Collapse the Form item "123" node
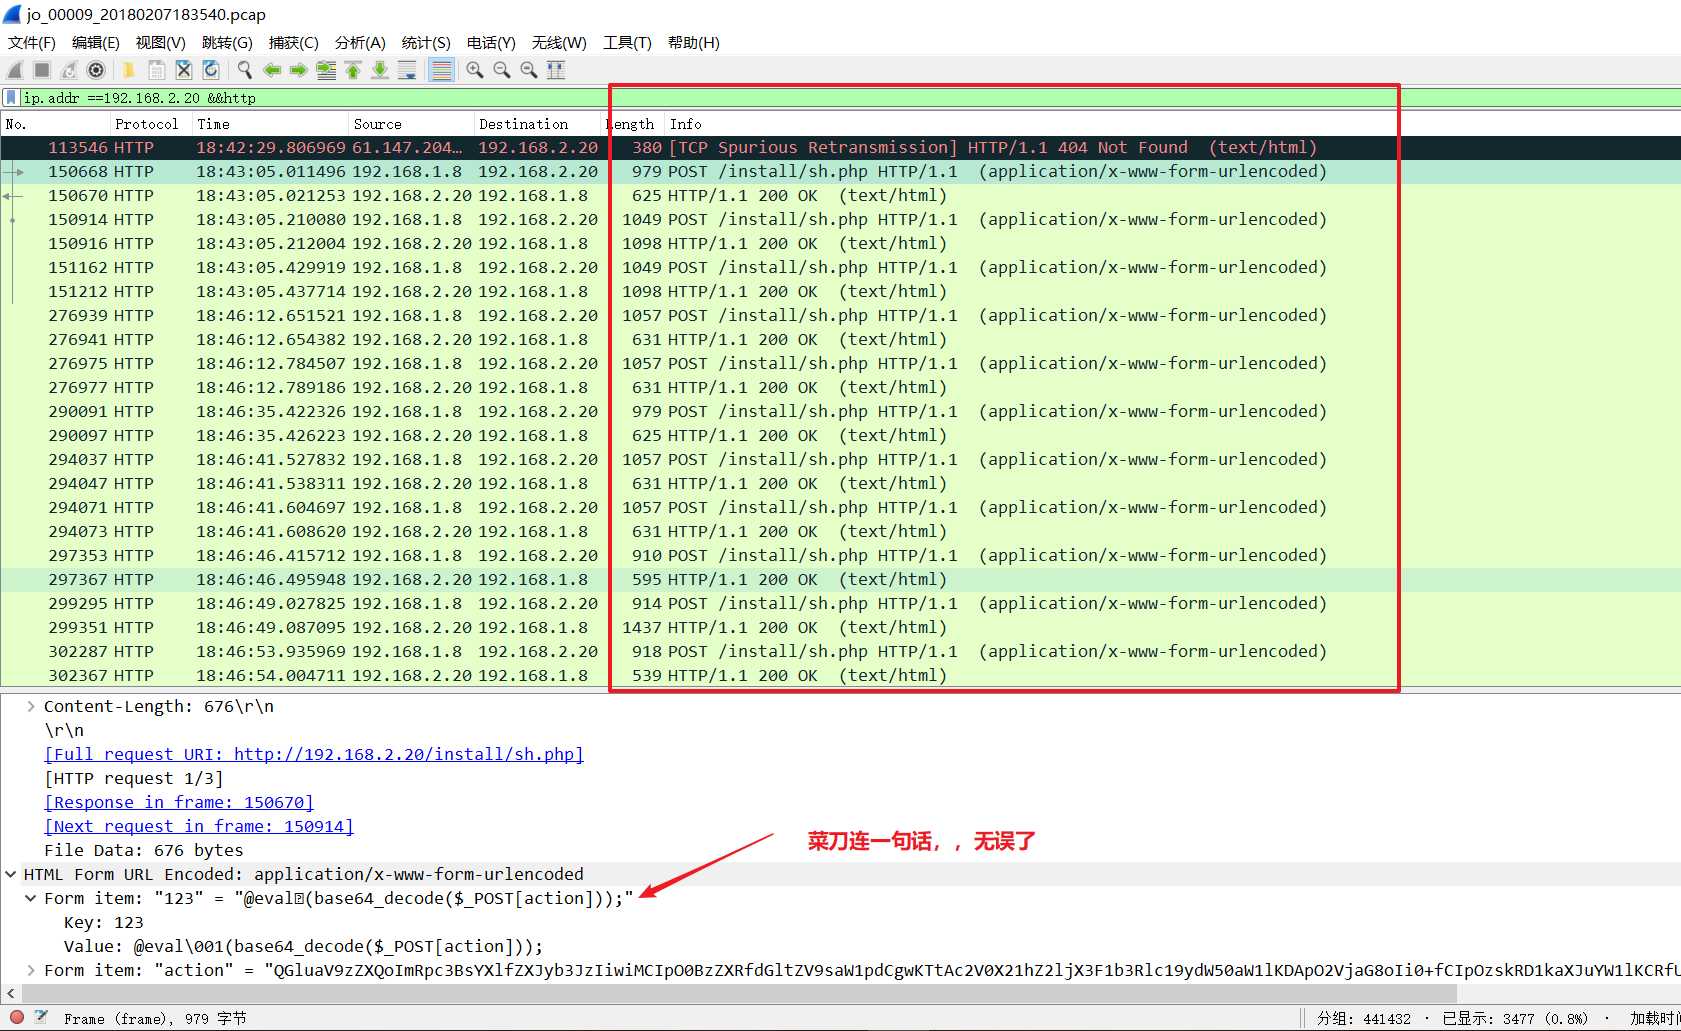The height and width of the screenshot is (1031, 1681). click(30, 898)
